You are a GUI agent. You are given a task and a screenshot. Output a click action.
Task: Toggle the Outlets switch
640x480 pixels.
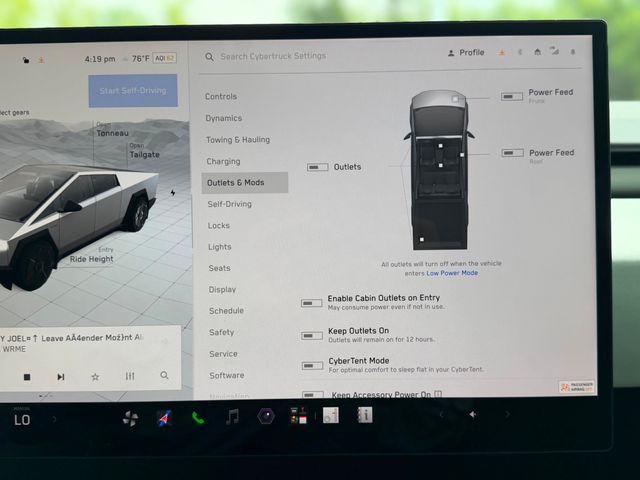pyautogui.click(x=318, y=167)
